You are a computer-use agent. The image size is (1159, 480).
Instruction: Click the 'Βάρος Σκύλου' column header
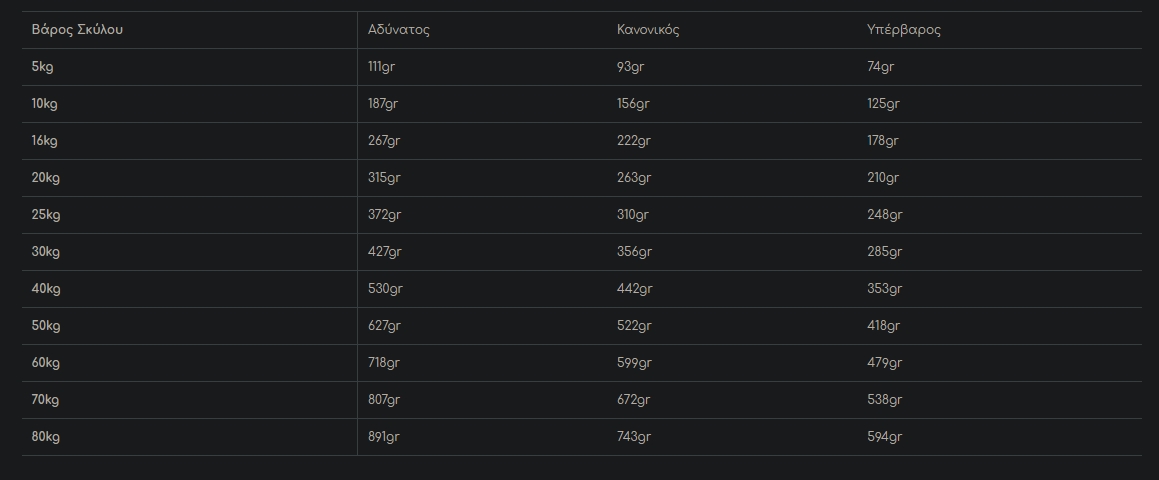coord(77,30)
